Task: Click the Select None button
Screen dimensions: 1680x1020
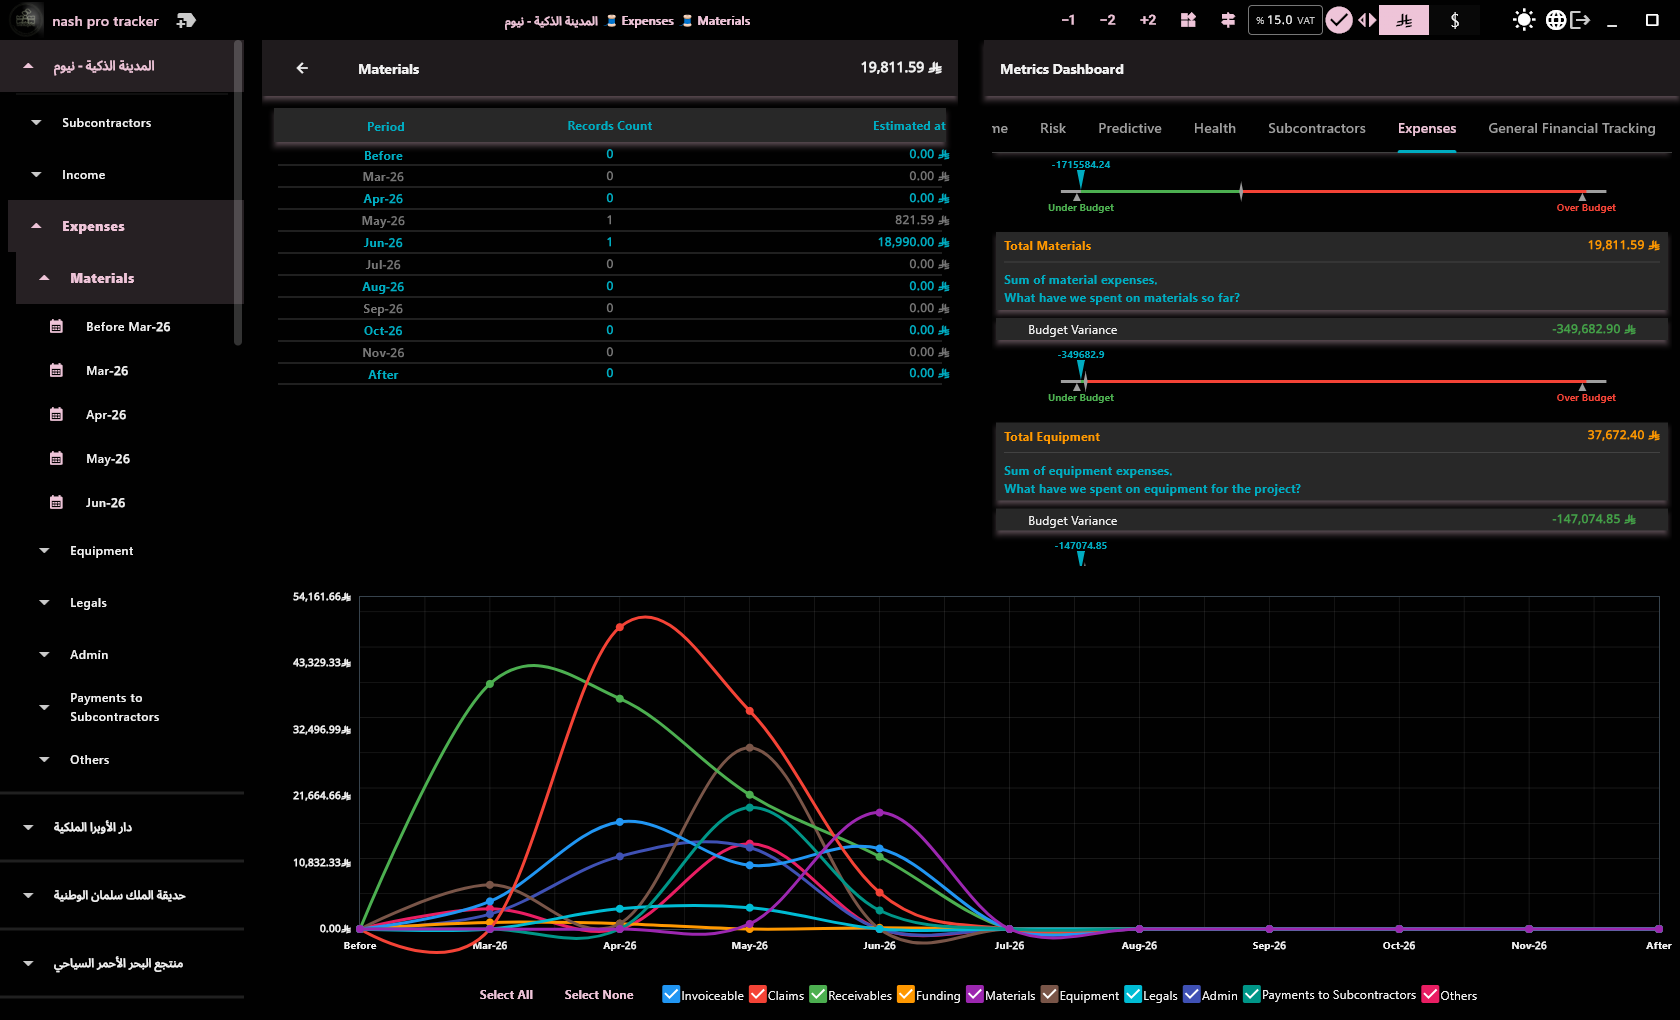Action: pyautogui.click(x=599, y=995)
